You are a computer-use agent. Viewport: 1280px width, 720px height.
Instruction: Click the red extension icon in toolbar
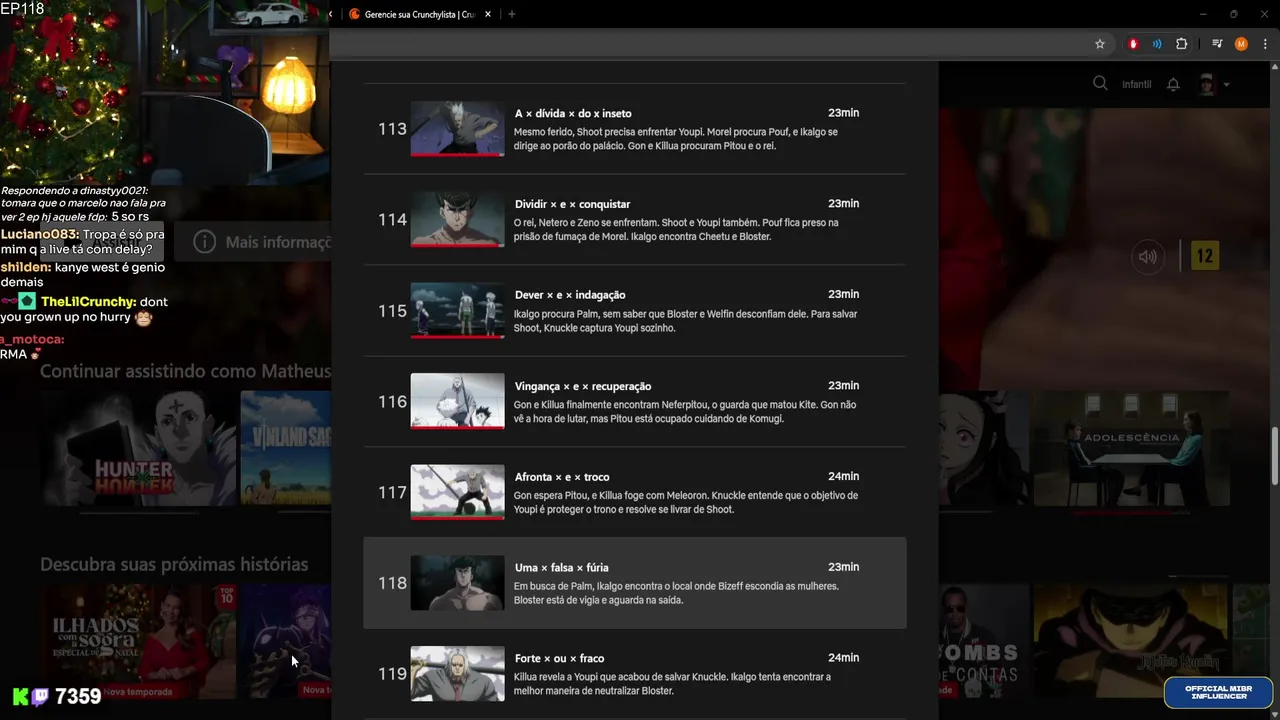[1133, 44]
